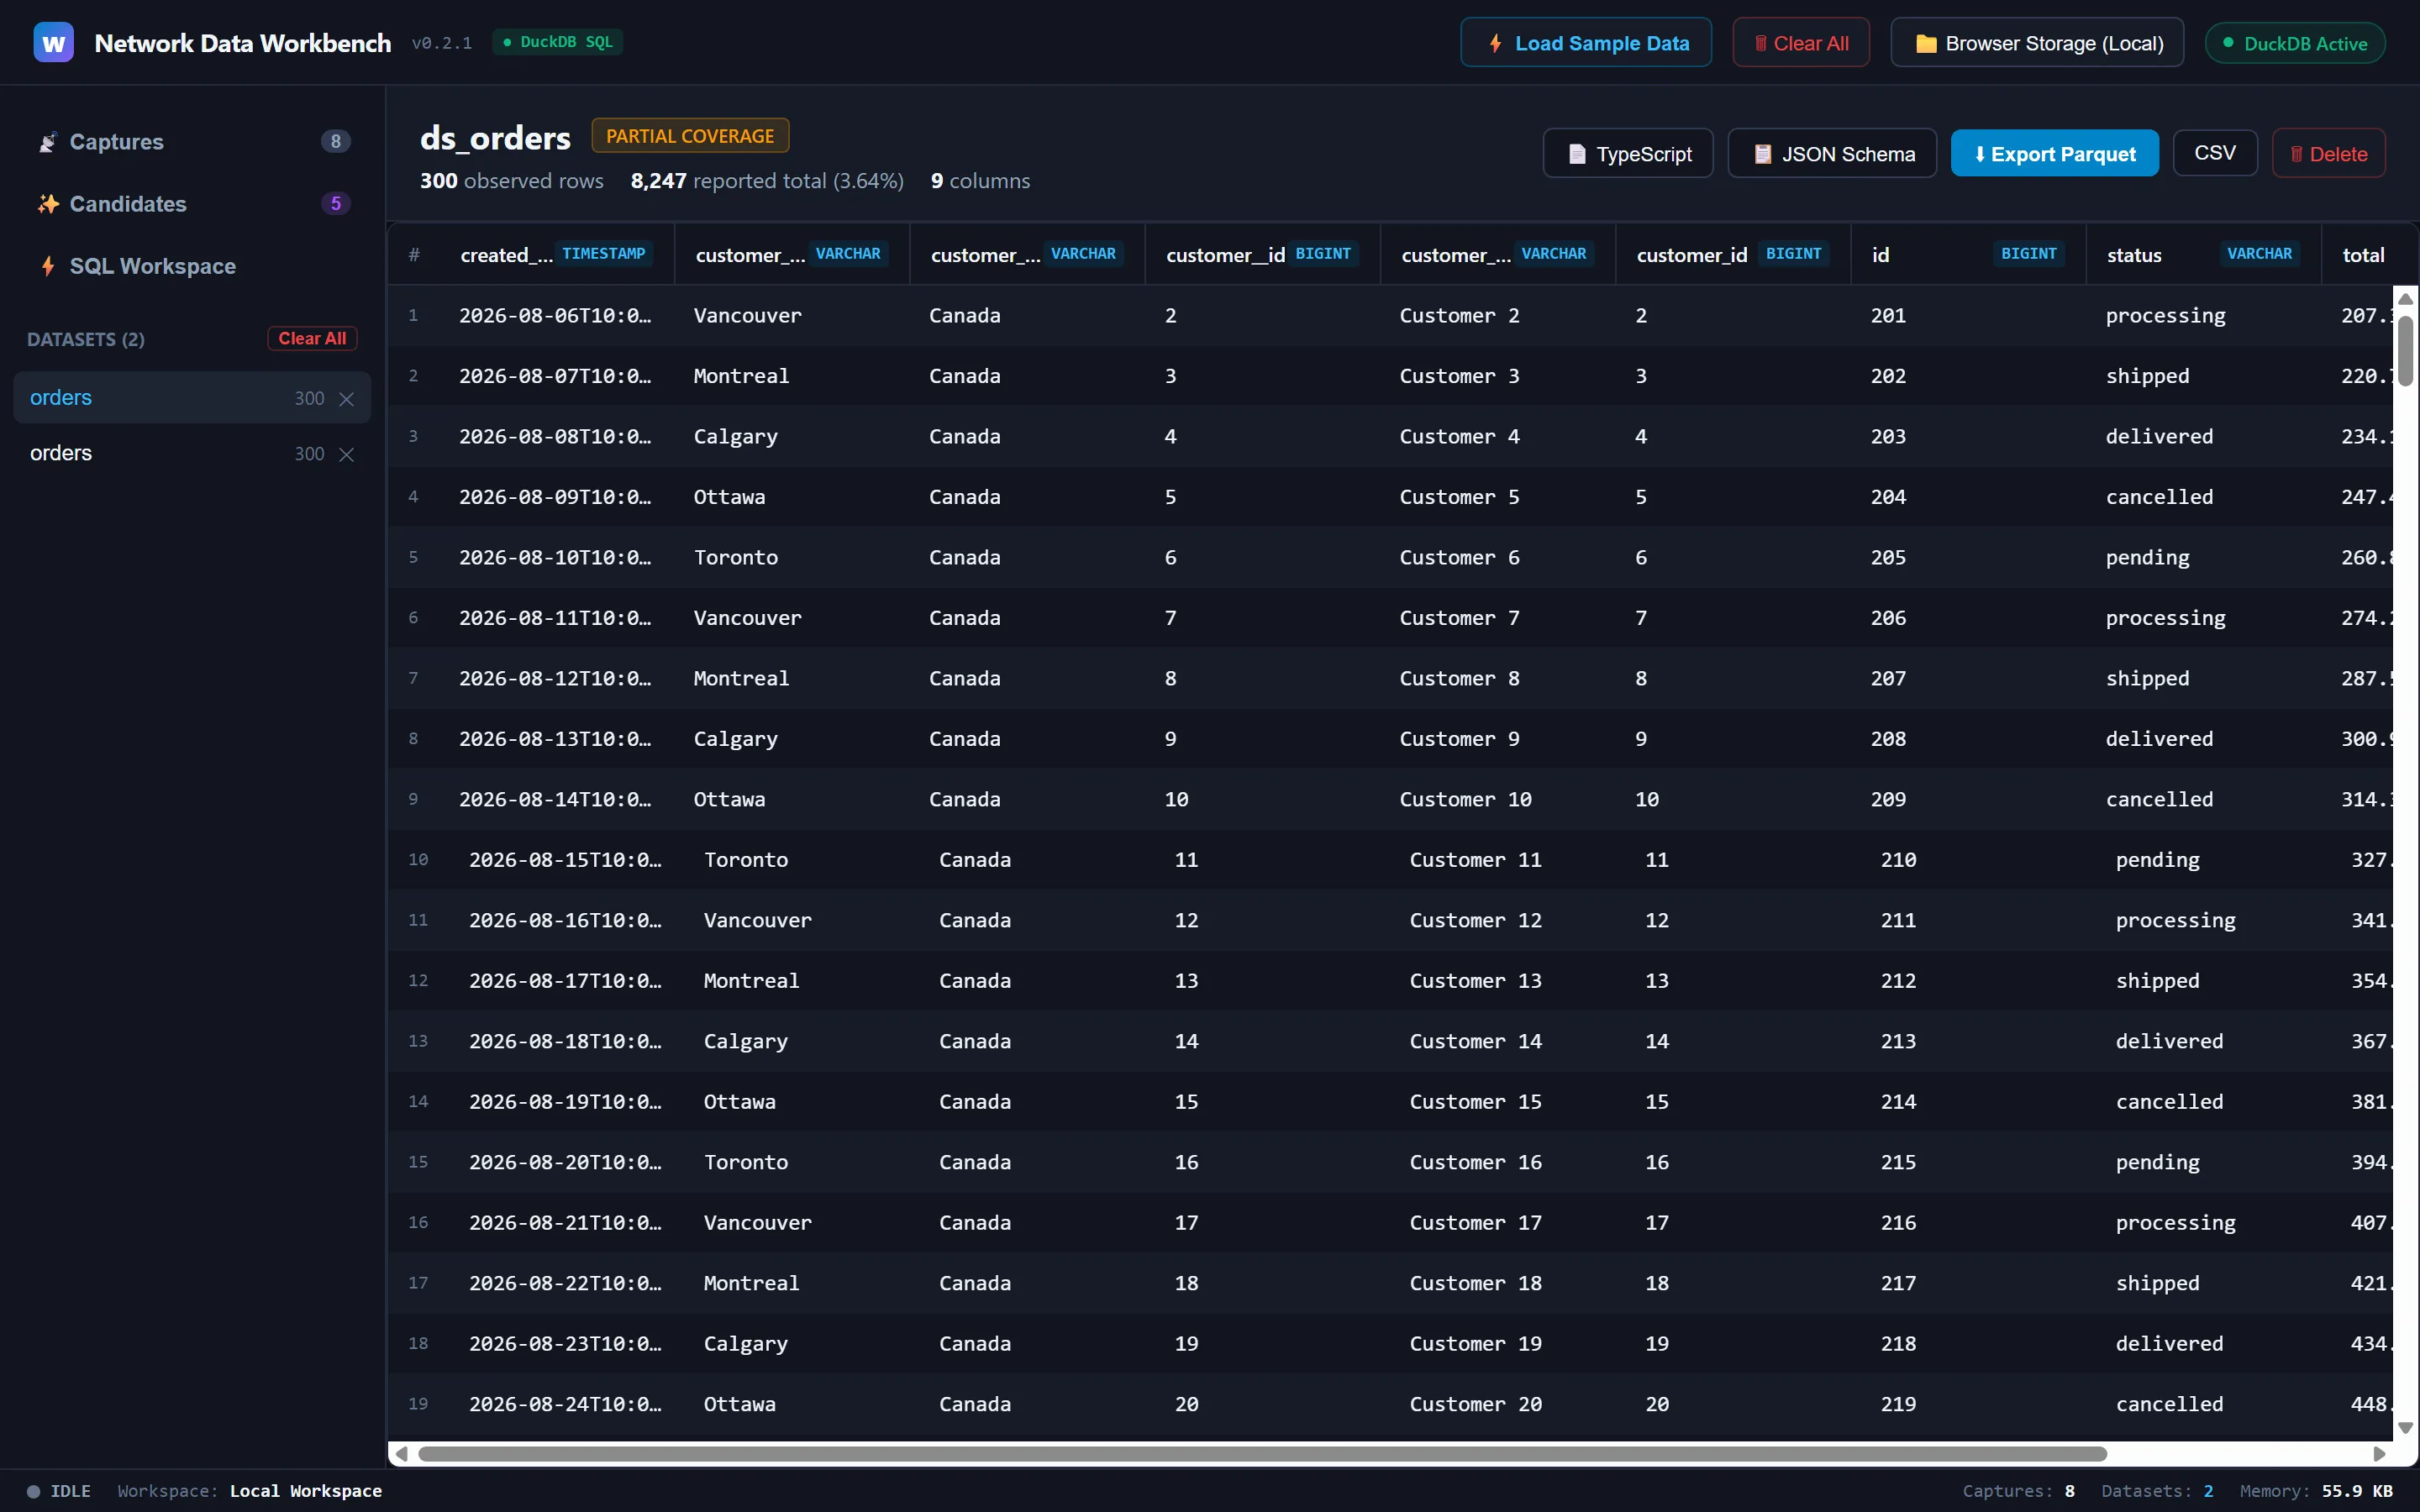Delete the ds_orders dataset
Image resolution: width=2420 pixels, height=1512 pixels.
(2328, 154)
